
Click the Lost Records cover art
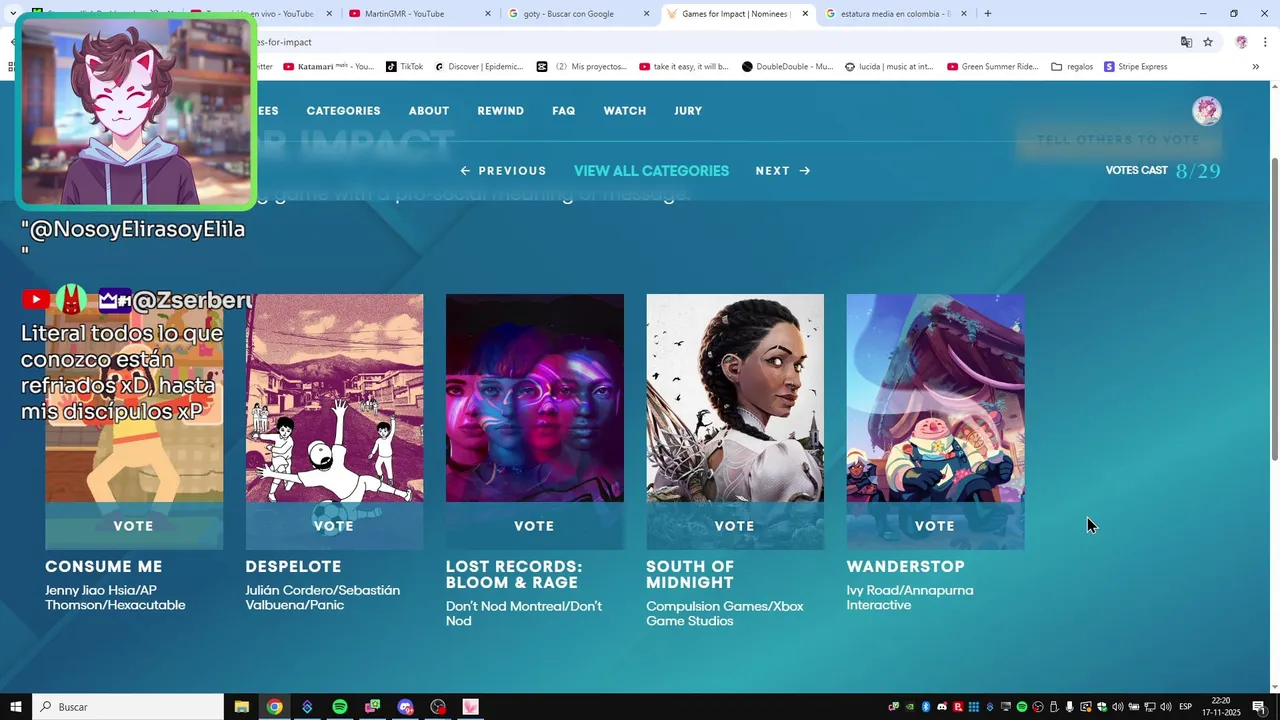pos(534,398)
